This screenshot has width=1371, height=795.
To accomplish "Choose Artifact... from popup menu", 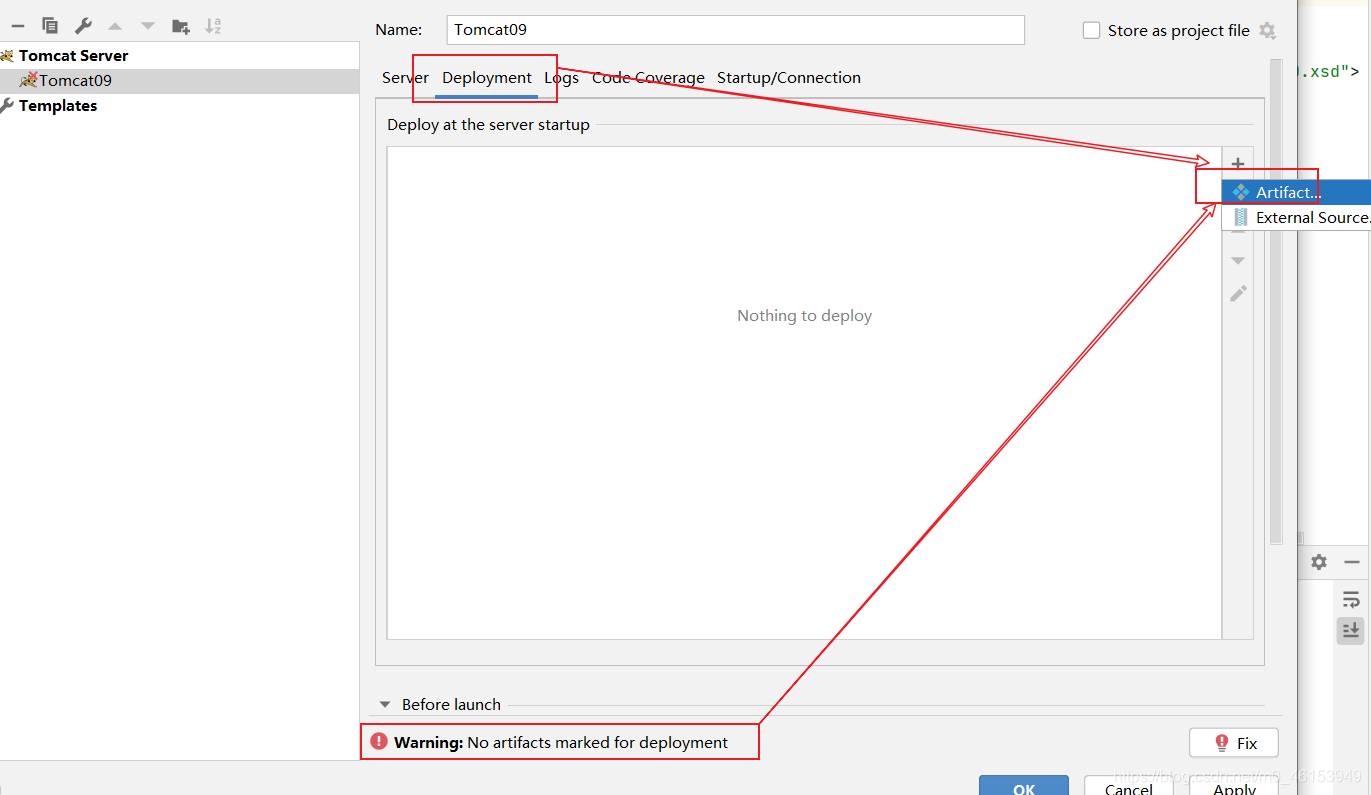I will [1296, 192].
